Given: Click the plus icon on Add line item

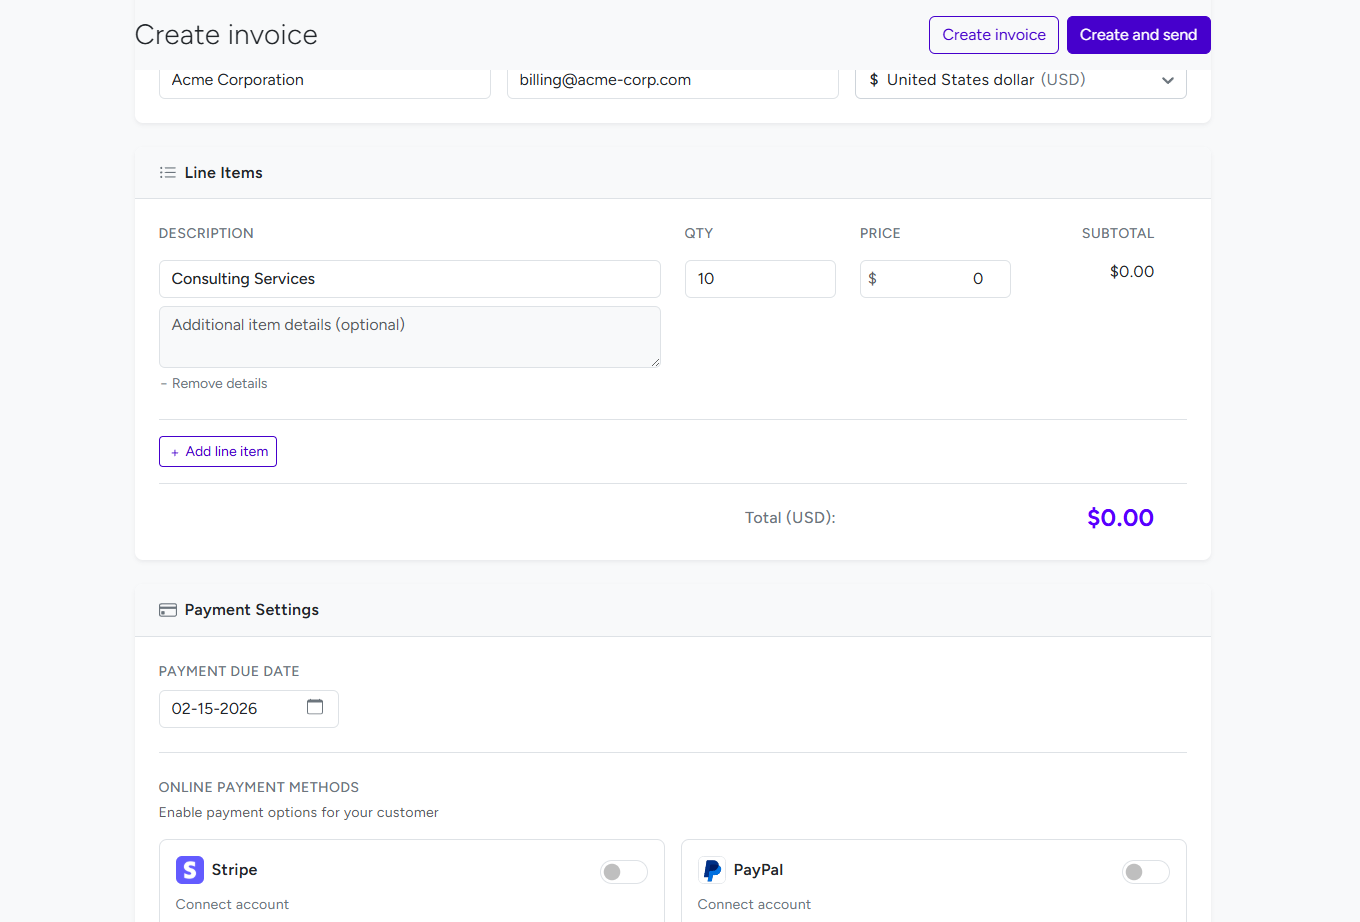Looking at the screenshot, I should 174,451.
